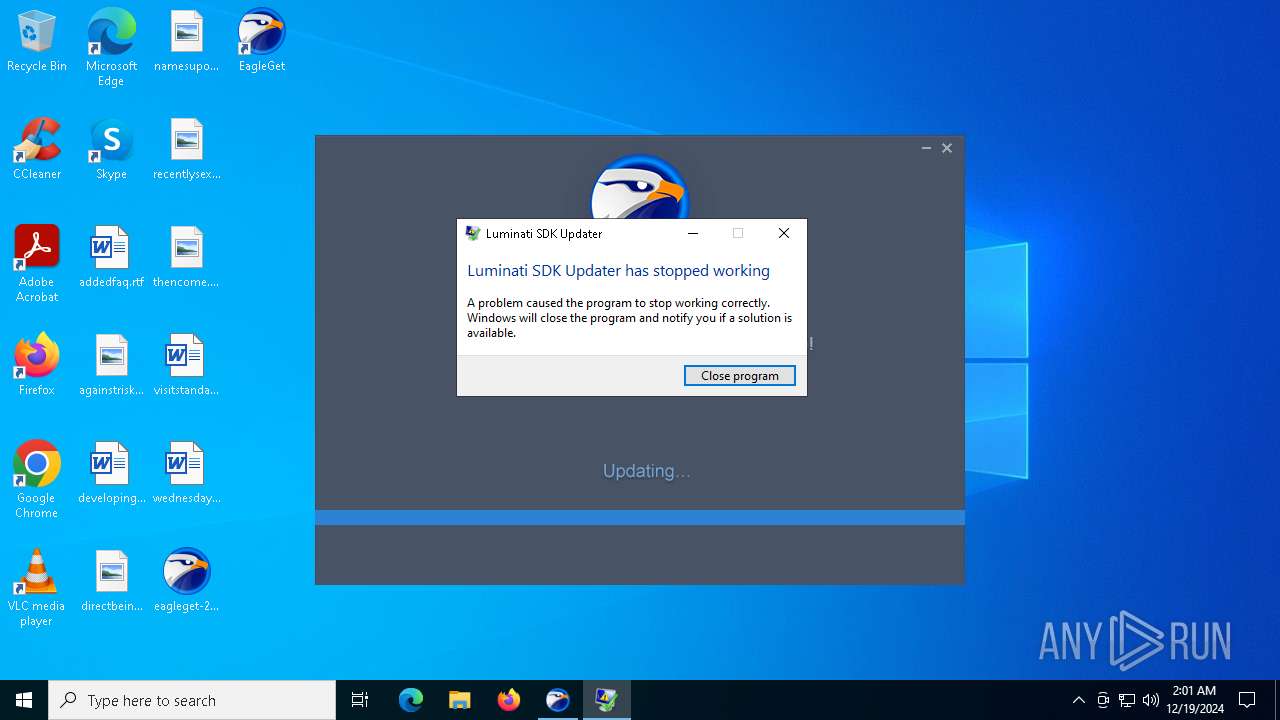Open the EagleGet desktop shortcut
The height and width of the screenshot is (720, 1280).
pos(262,42)
